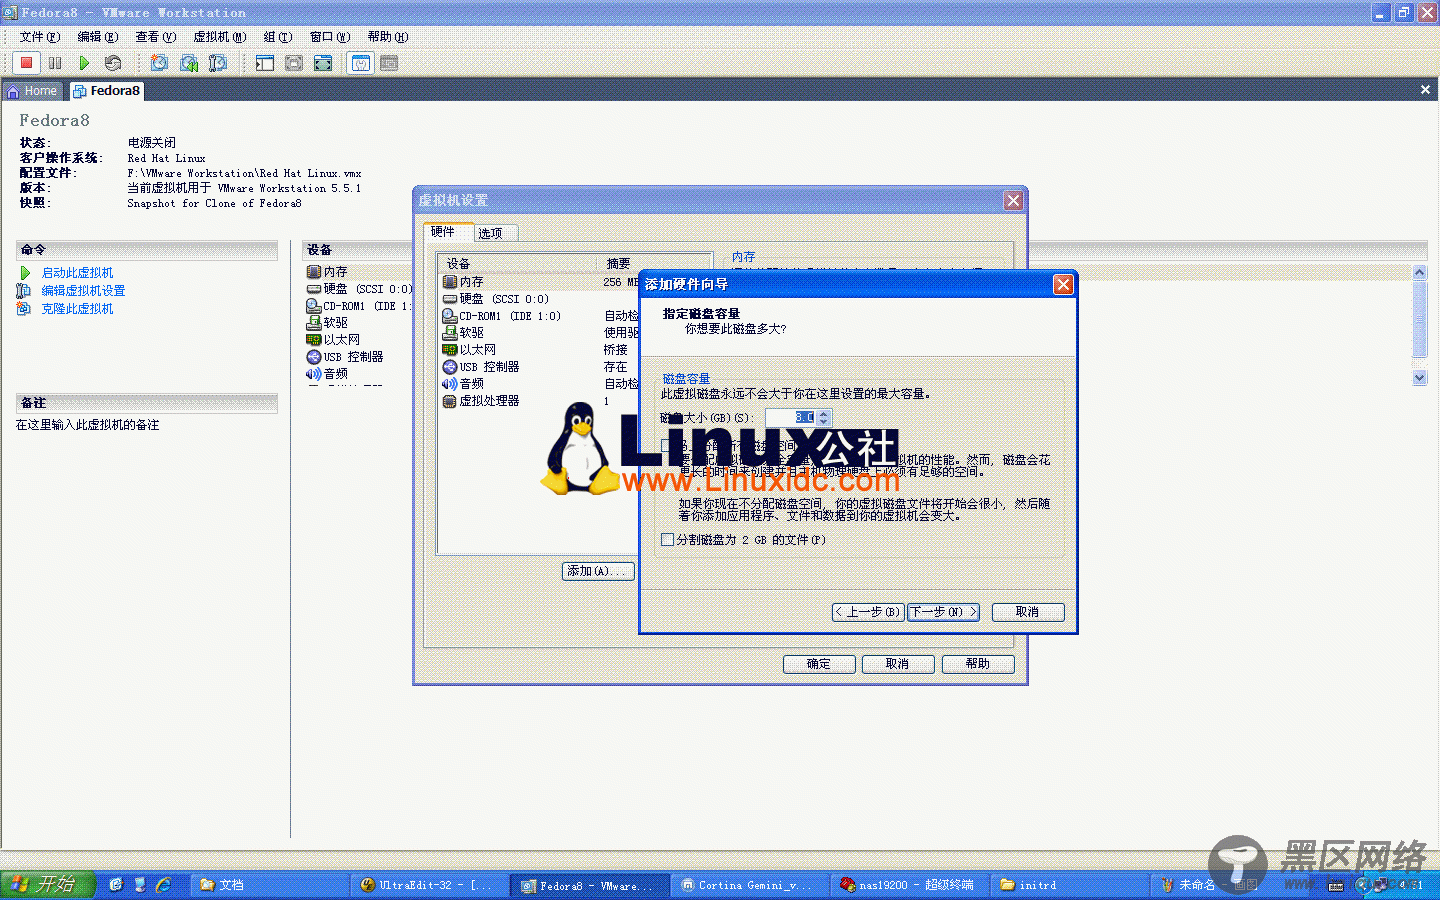Screen dimensions: 1440x900
Task: Open the 文件(F) menu
Action: (40, 37)
